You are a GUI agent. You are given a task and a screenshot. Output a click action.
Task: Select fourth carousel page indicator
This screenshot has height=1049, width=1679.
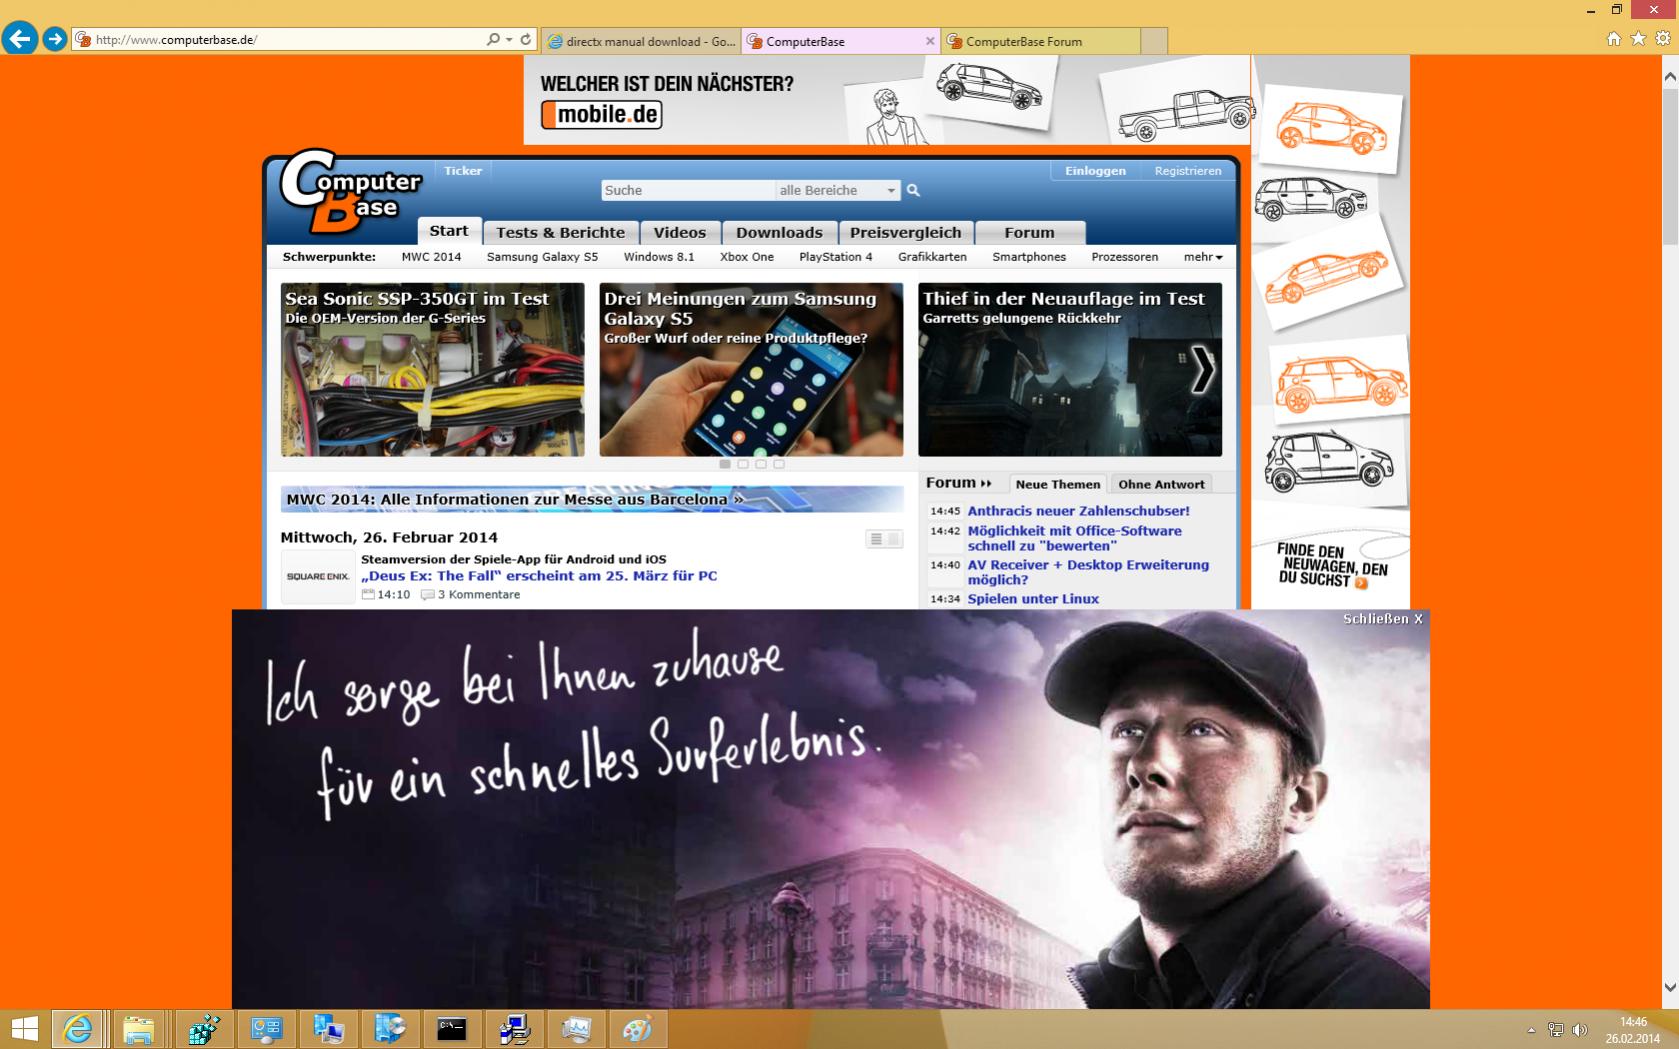pos(779,464)
